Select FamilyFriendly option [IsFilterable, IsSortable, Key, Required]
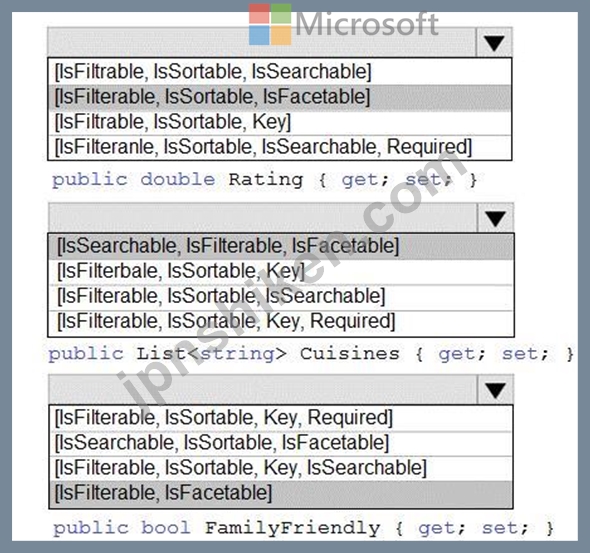 (x=281, y=418)
